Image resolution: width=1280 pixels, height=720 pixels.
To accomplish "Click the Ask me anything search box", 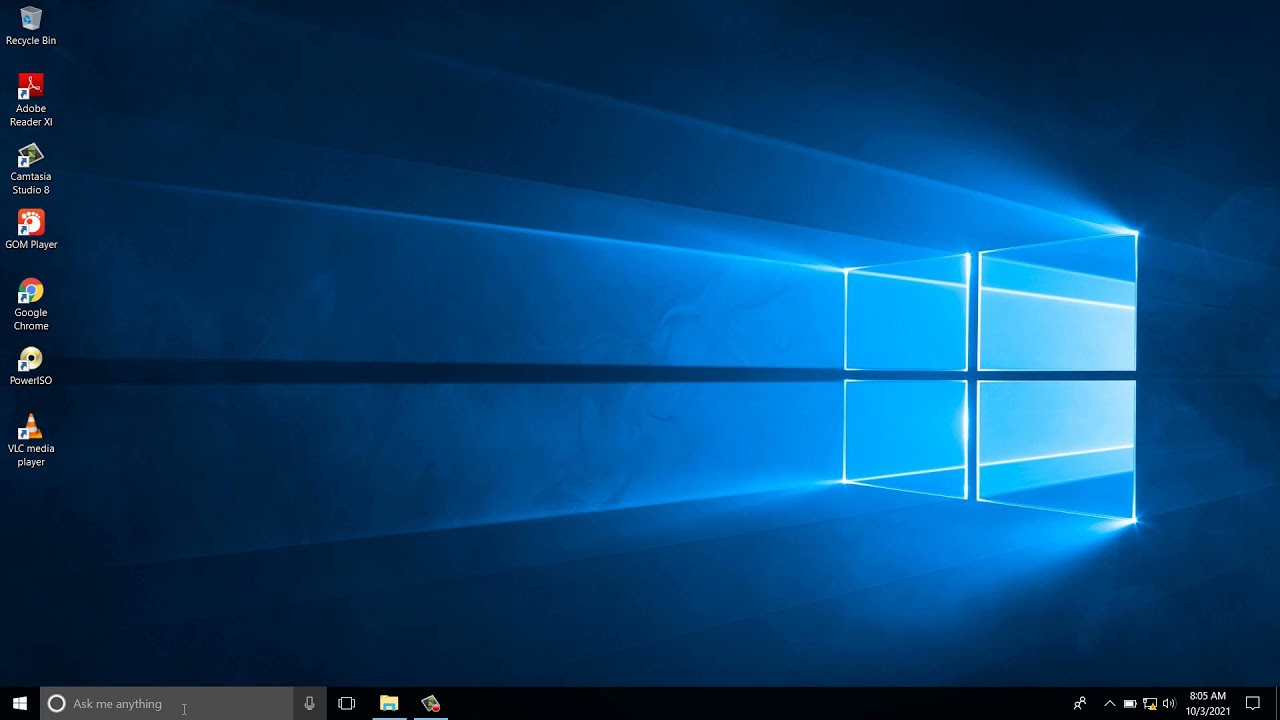I will [x=166, y=703].
